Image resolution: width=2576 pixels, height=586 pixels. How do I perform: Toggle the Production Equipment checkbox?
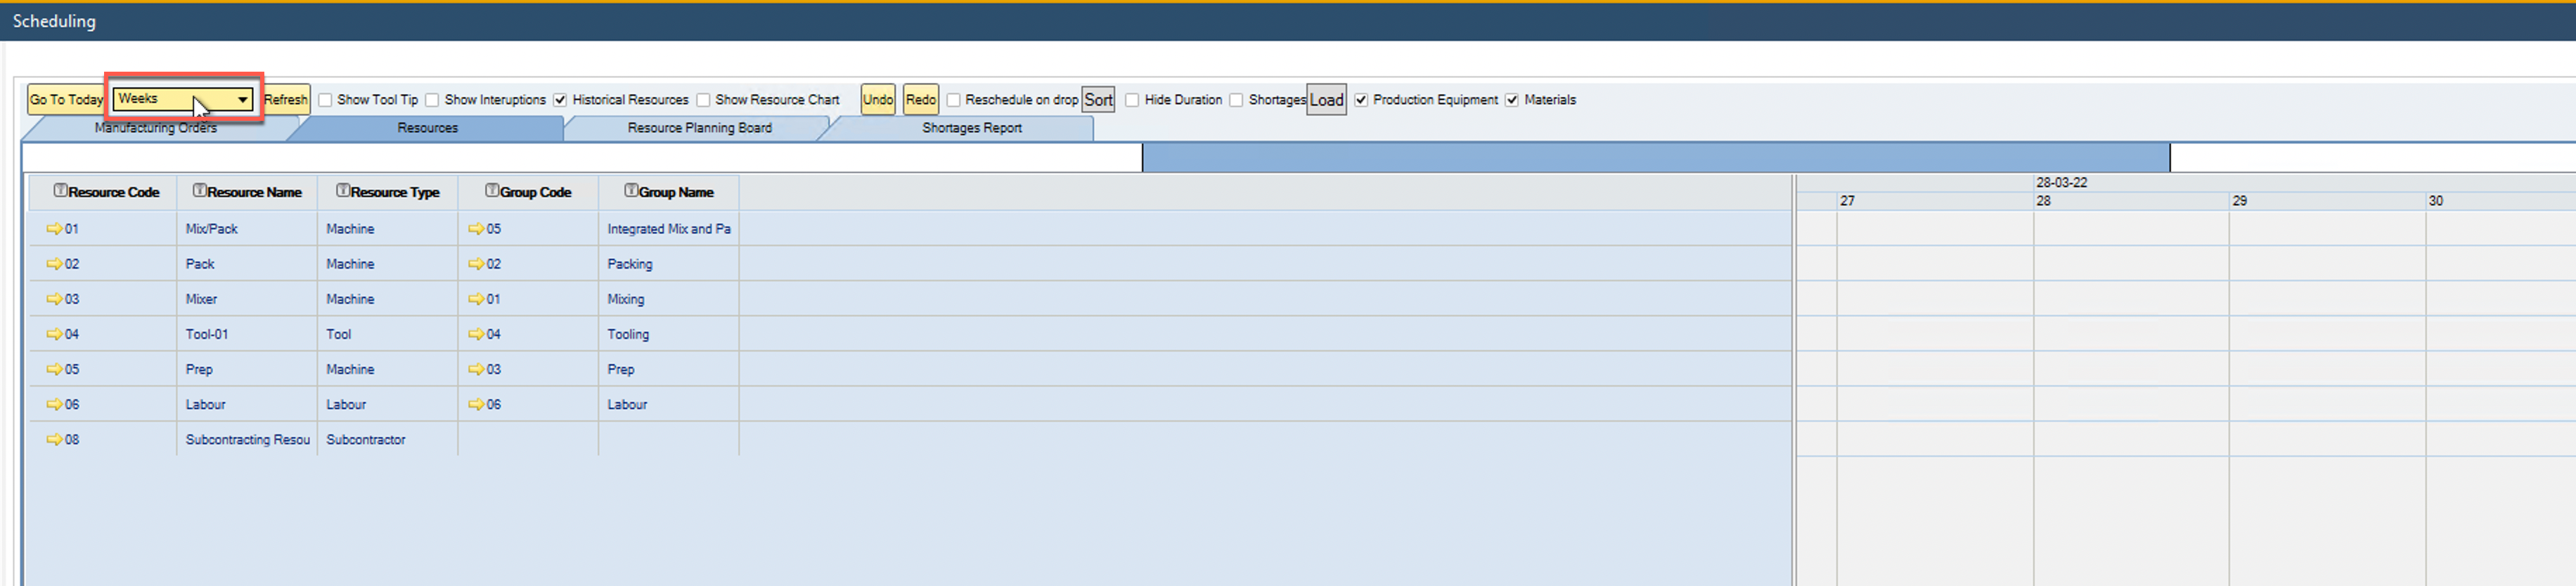pos(1361,100)
